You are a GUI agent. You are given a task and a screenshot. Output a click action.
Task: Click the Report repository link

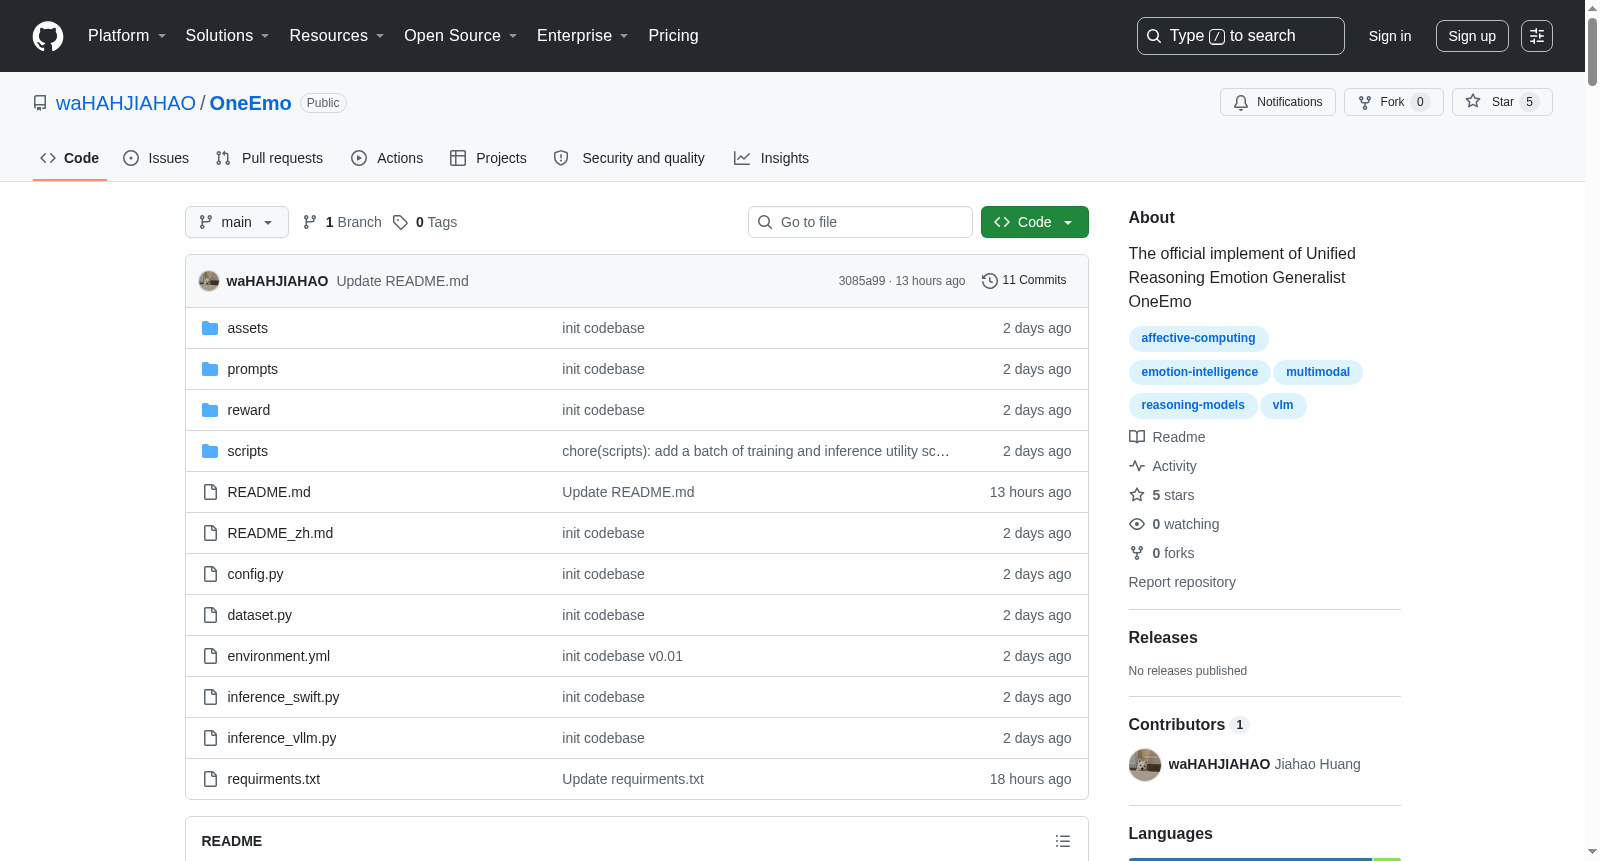point(1182,582)
